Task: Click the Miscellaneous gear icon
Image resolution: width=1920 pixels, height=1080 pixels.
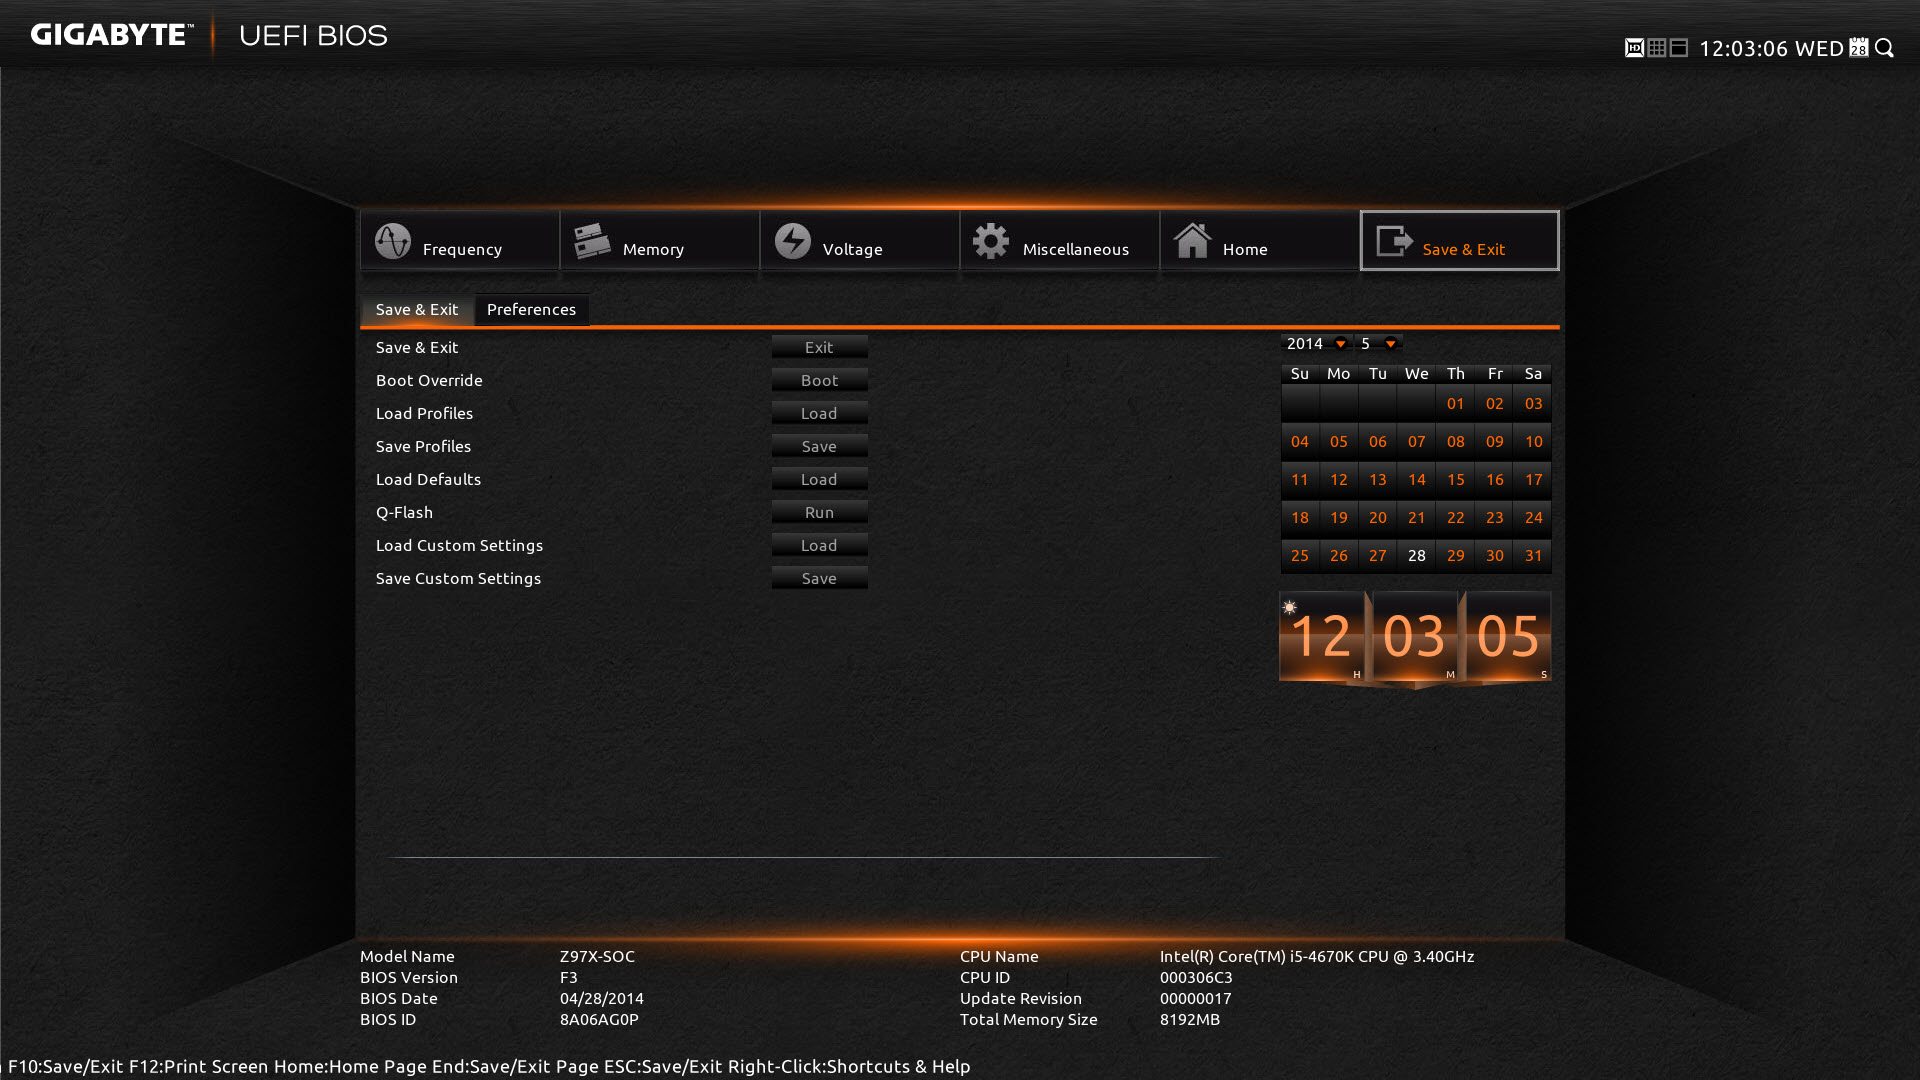Action: click(x=991, y=241)
